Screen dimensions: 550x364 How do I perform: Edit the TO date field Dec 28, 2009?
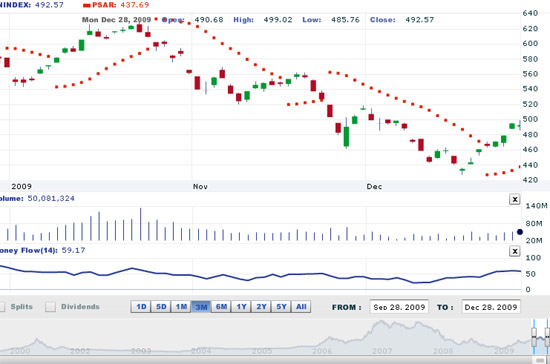click(x=491, y=307)
